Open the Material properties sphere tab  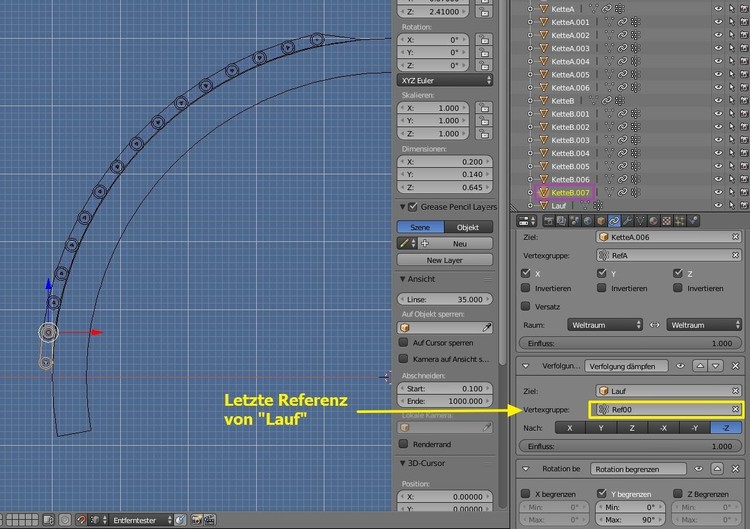click(654, 221)
